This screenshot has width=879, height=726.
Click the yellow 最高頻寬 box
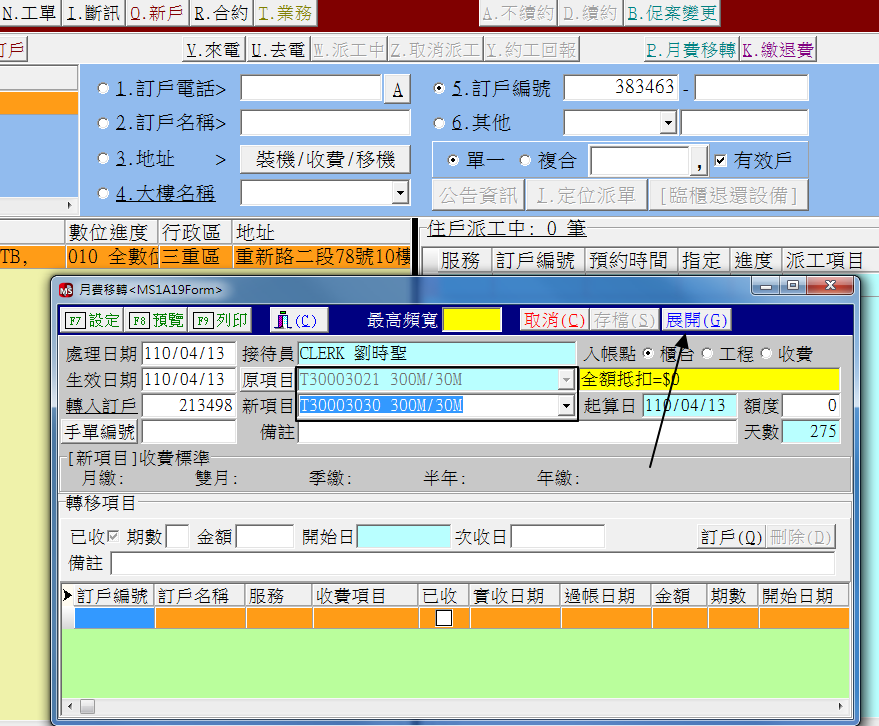tap(471, 320)
